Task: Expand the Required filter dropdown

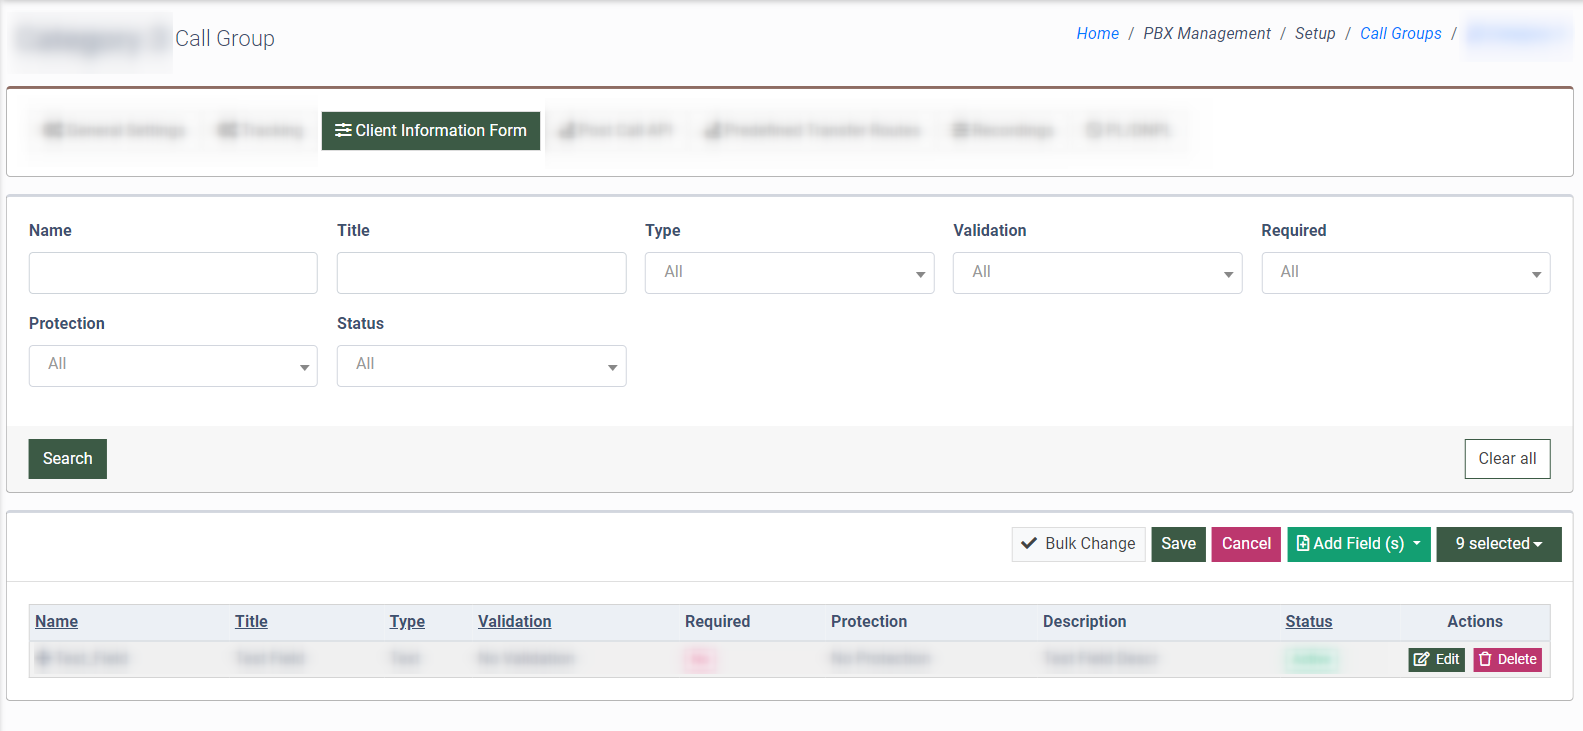Action: point(1405,273)
